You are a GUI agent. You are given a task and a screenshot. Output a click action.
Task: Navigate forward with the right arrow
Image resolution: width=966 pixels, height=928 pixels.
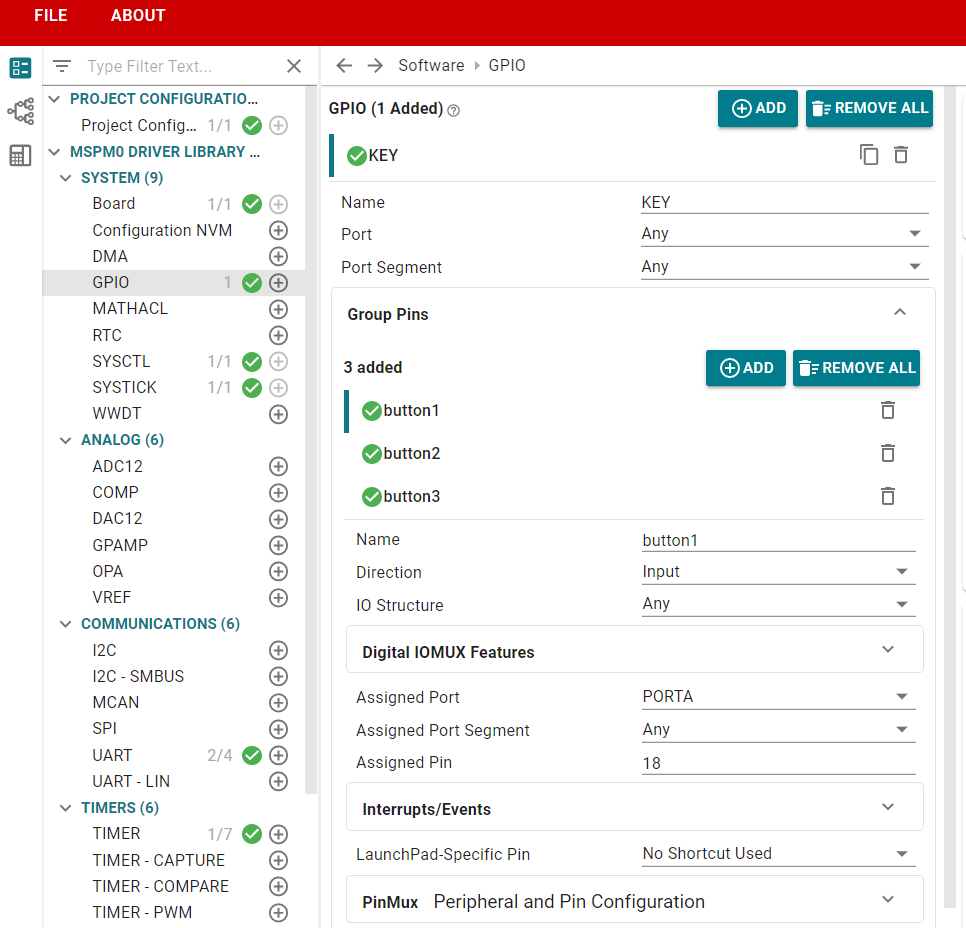pos(375,65)
